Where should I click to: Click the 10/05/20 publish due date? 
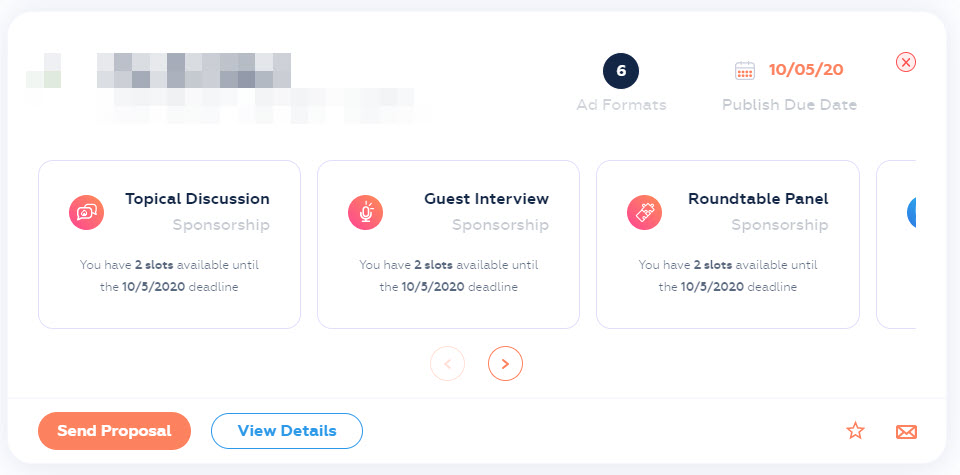(806, 70)
